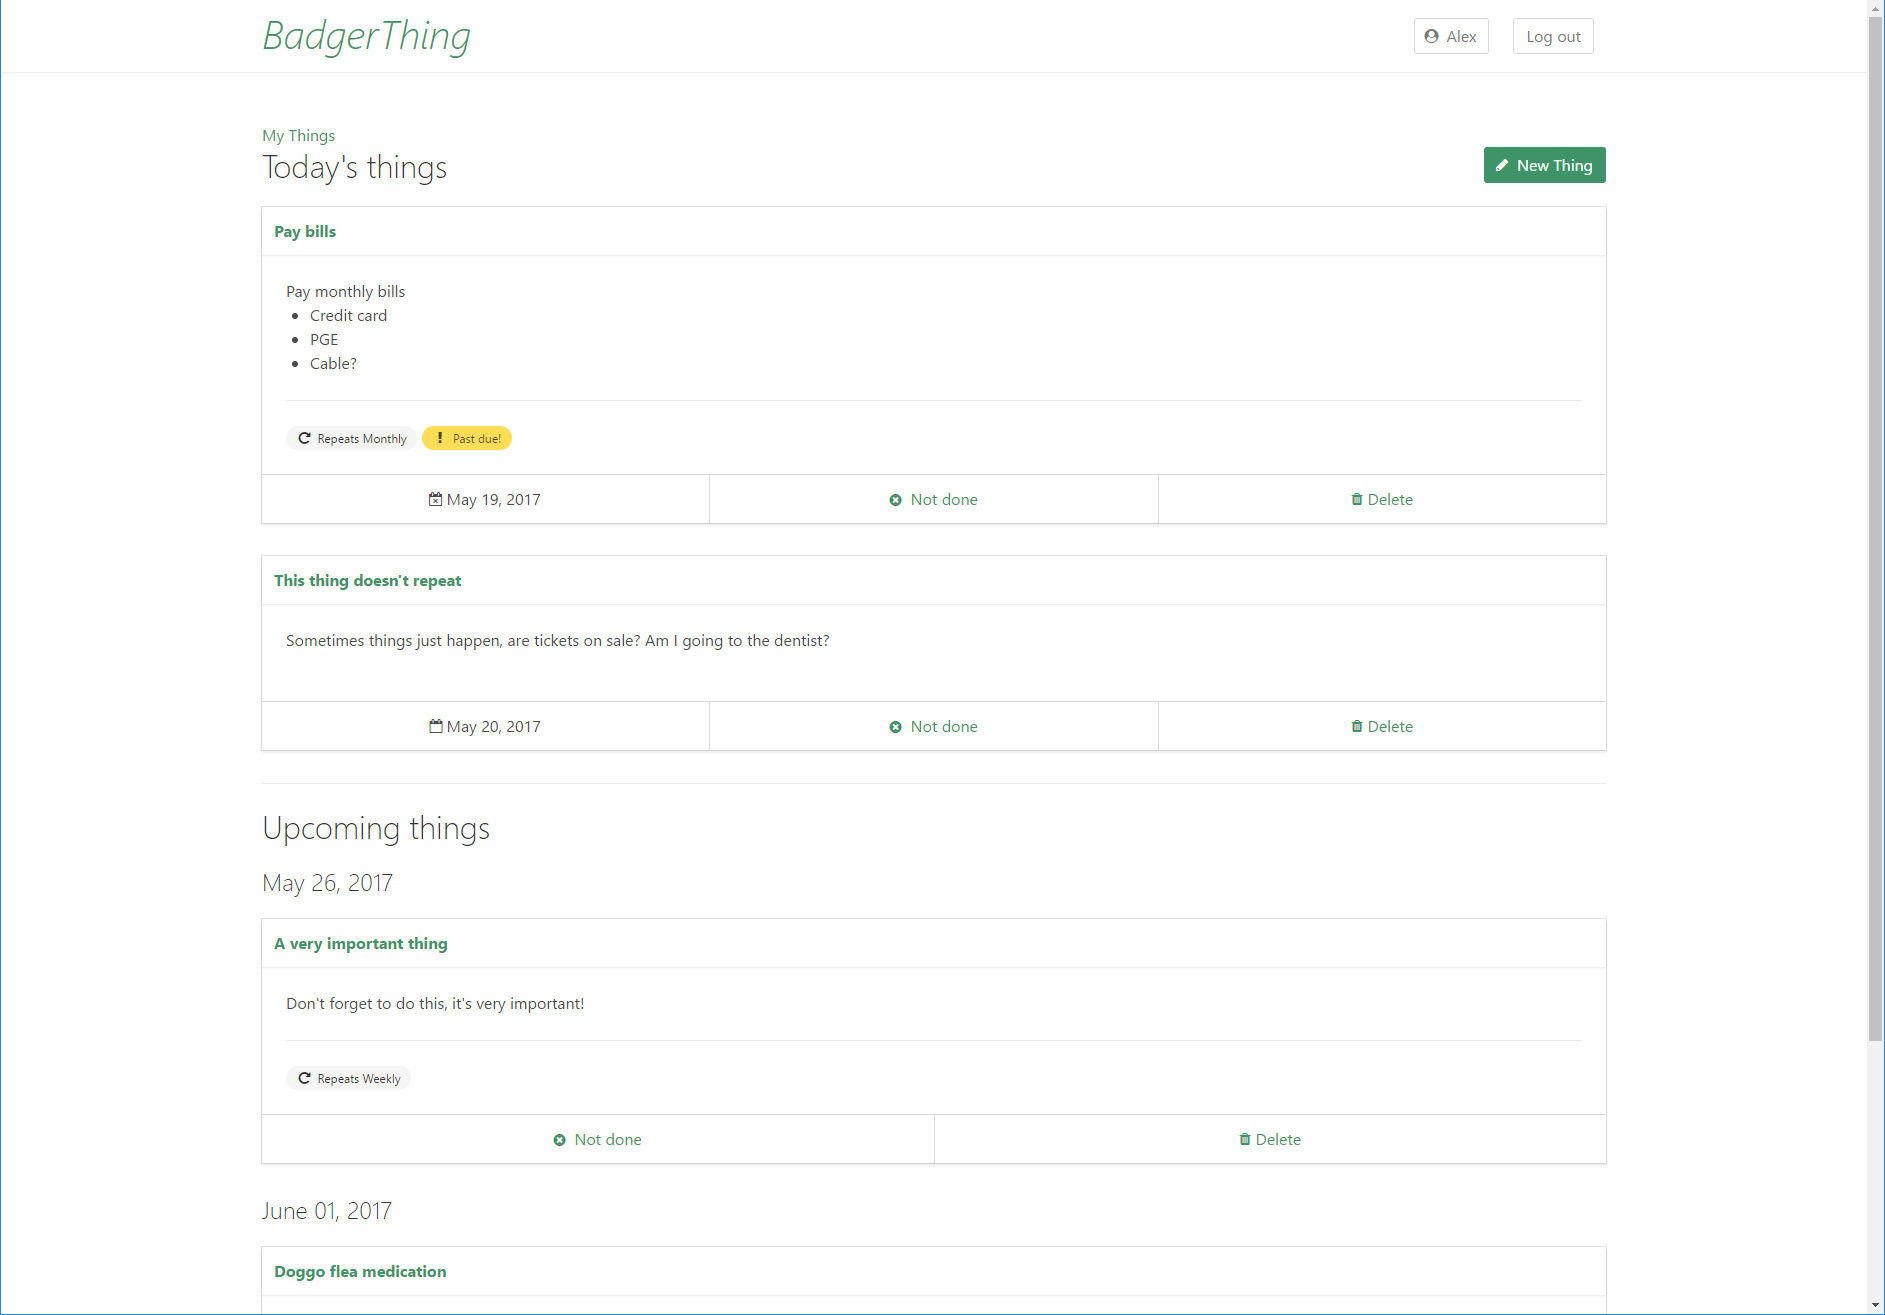Open A very important thing title
Screen dimensions: 1885x1315
[360, 943]
